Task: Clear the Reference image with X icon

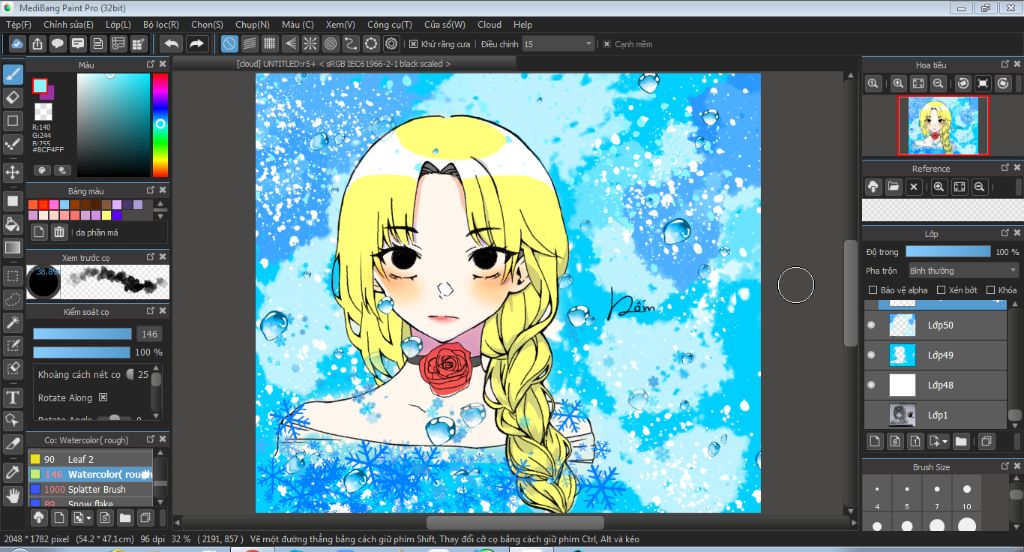Action: click(914, 187)
